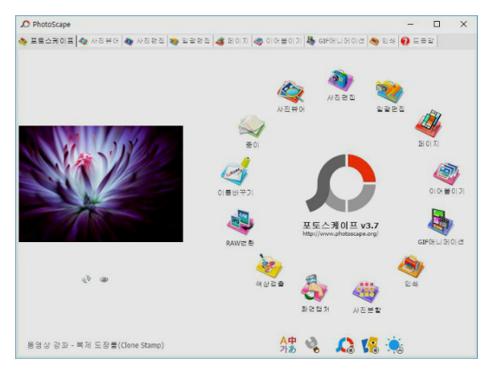Switch to the 인쇄 tab
This screenshot has width=493, height=374.
click(x=383, y=41)
